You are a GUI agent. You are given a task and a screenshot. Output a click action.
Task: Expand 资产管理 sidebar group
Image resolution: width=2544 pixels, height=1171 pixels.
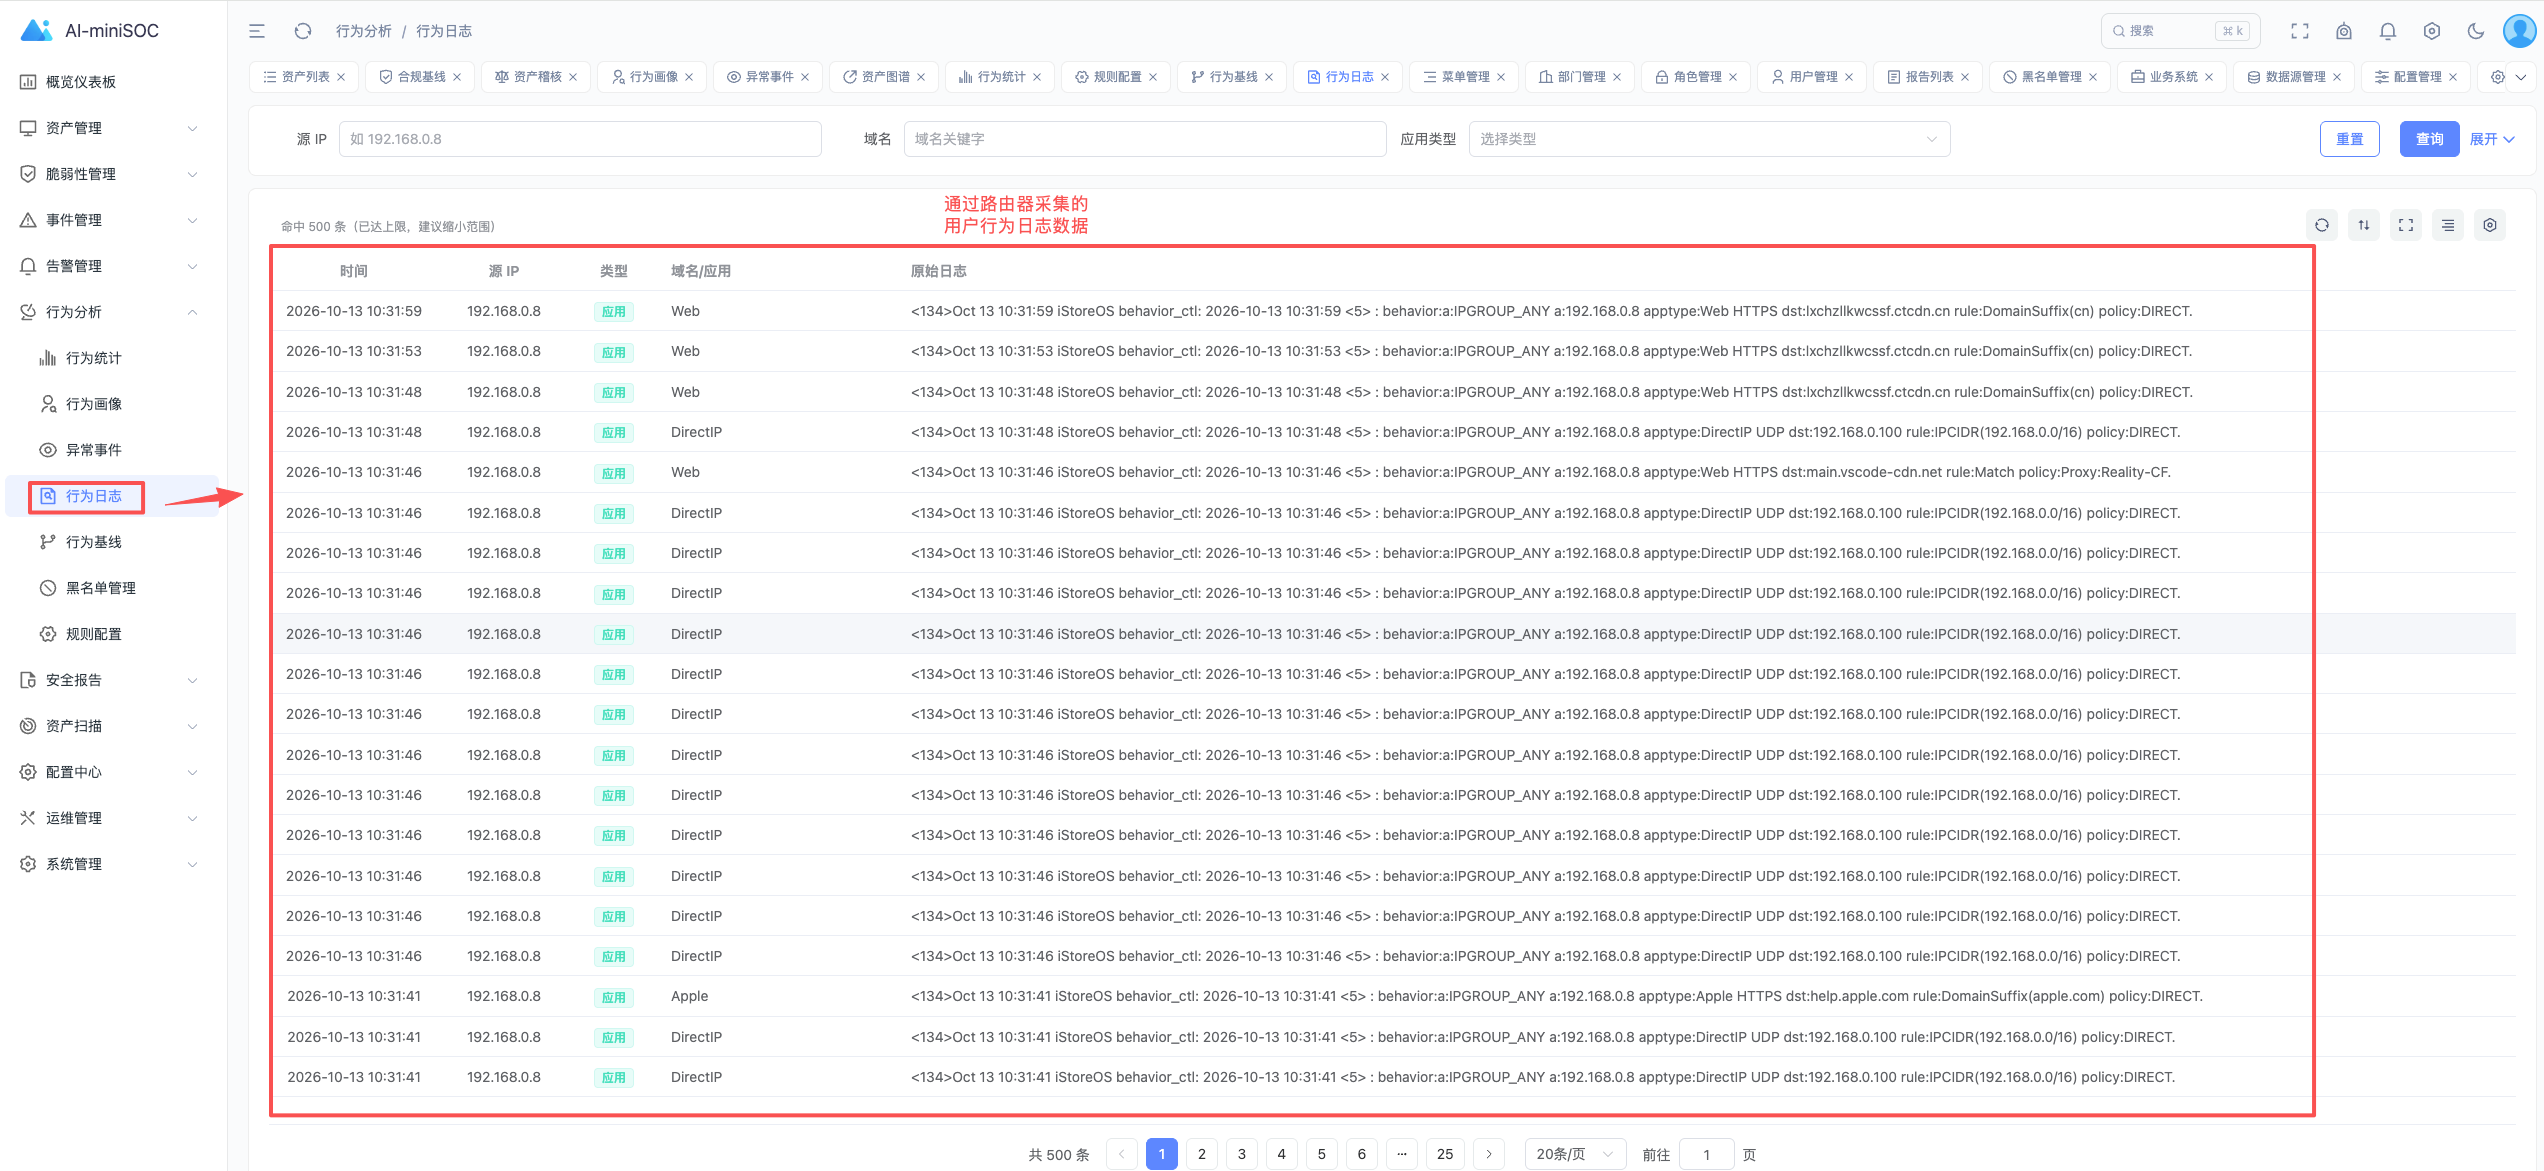[x=110, y=128]
